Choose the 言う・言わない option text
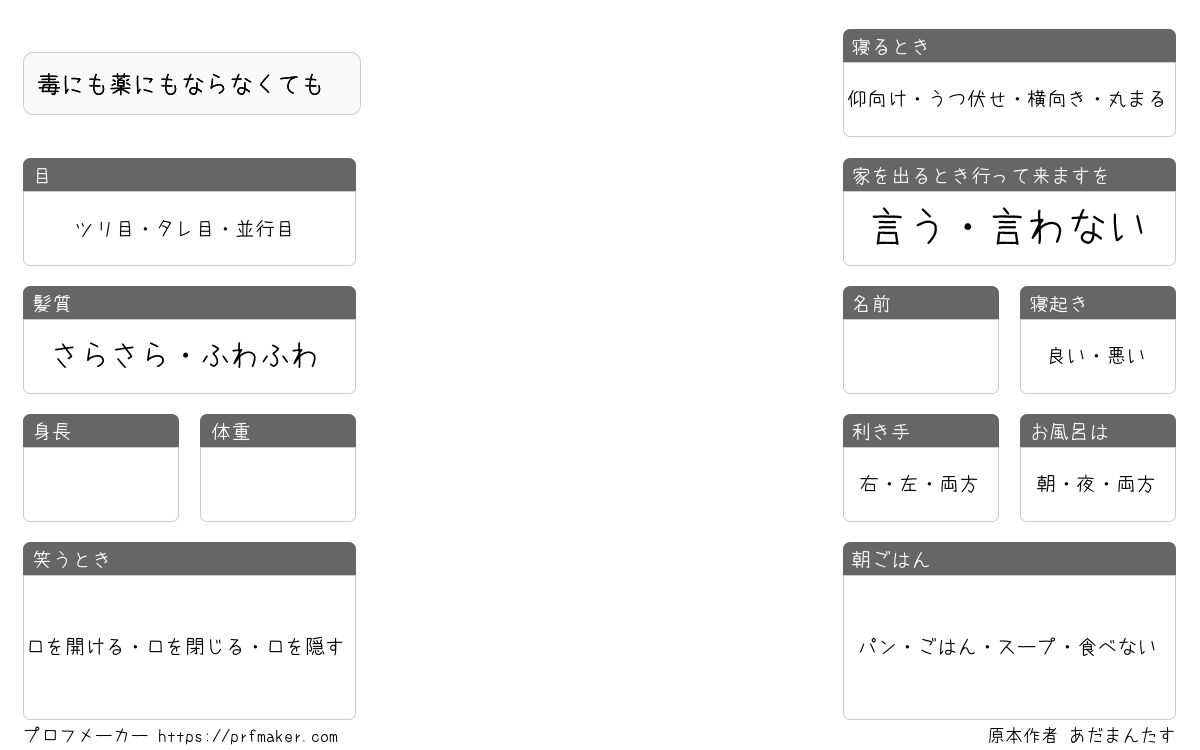 pos(1009,227)
